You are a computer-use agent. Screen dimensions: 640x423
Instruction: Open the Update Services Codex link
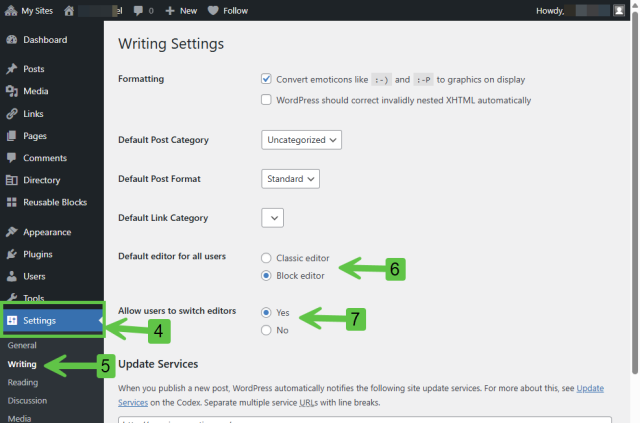tap(590, 388)
